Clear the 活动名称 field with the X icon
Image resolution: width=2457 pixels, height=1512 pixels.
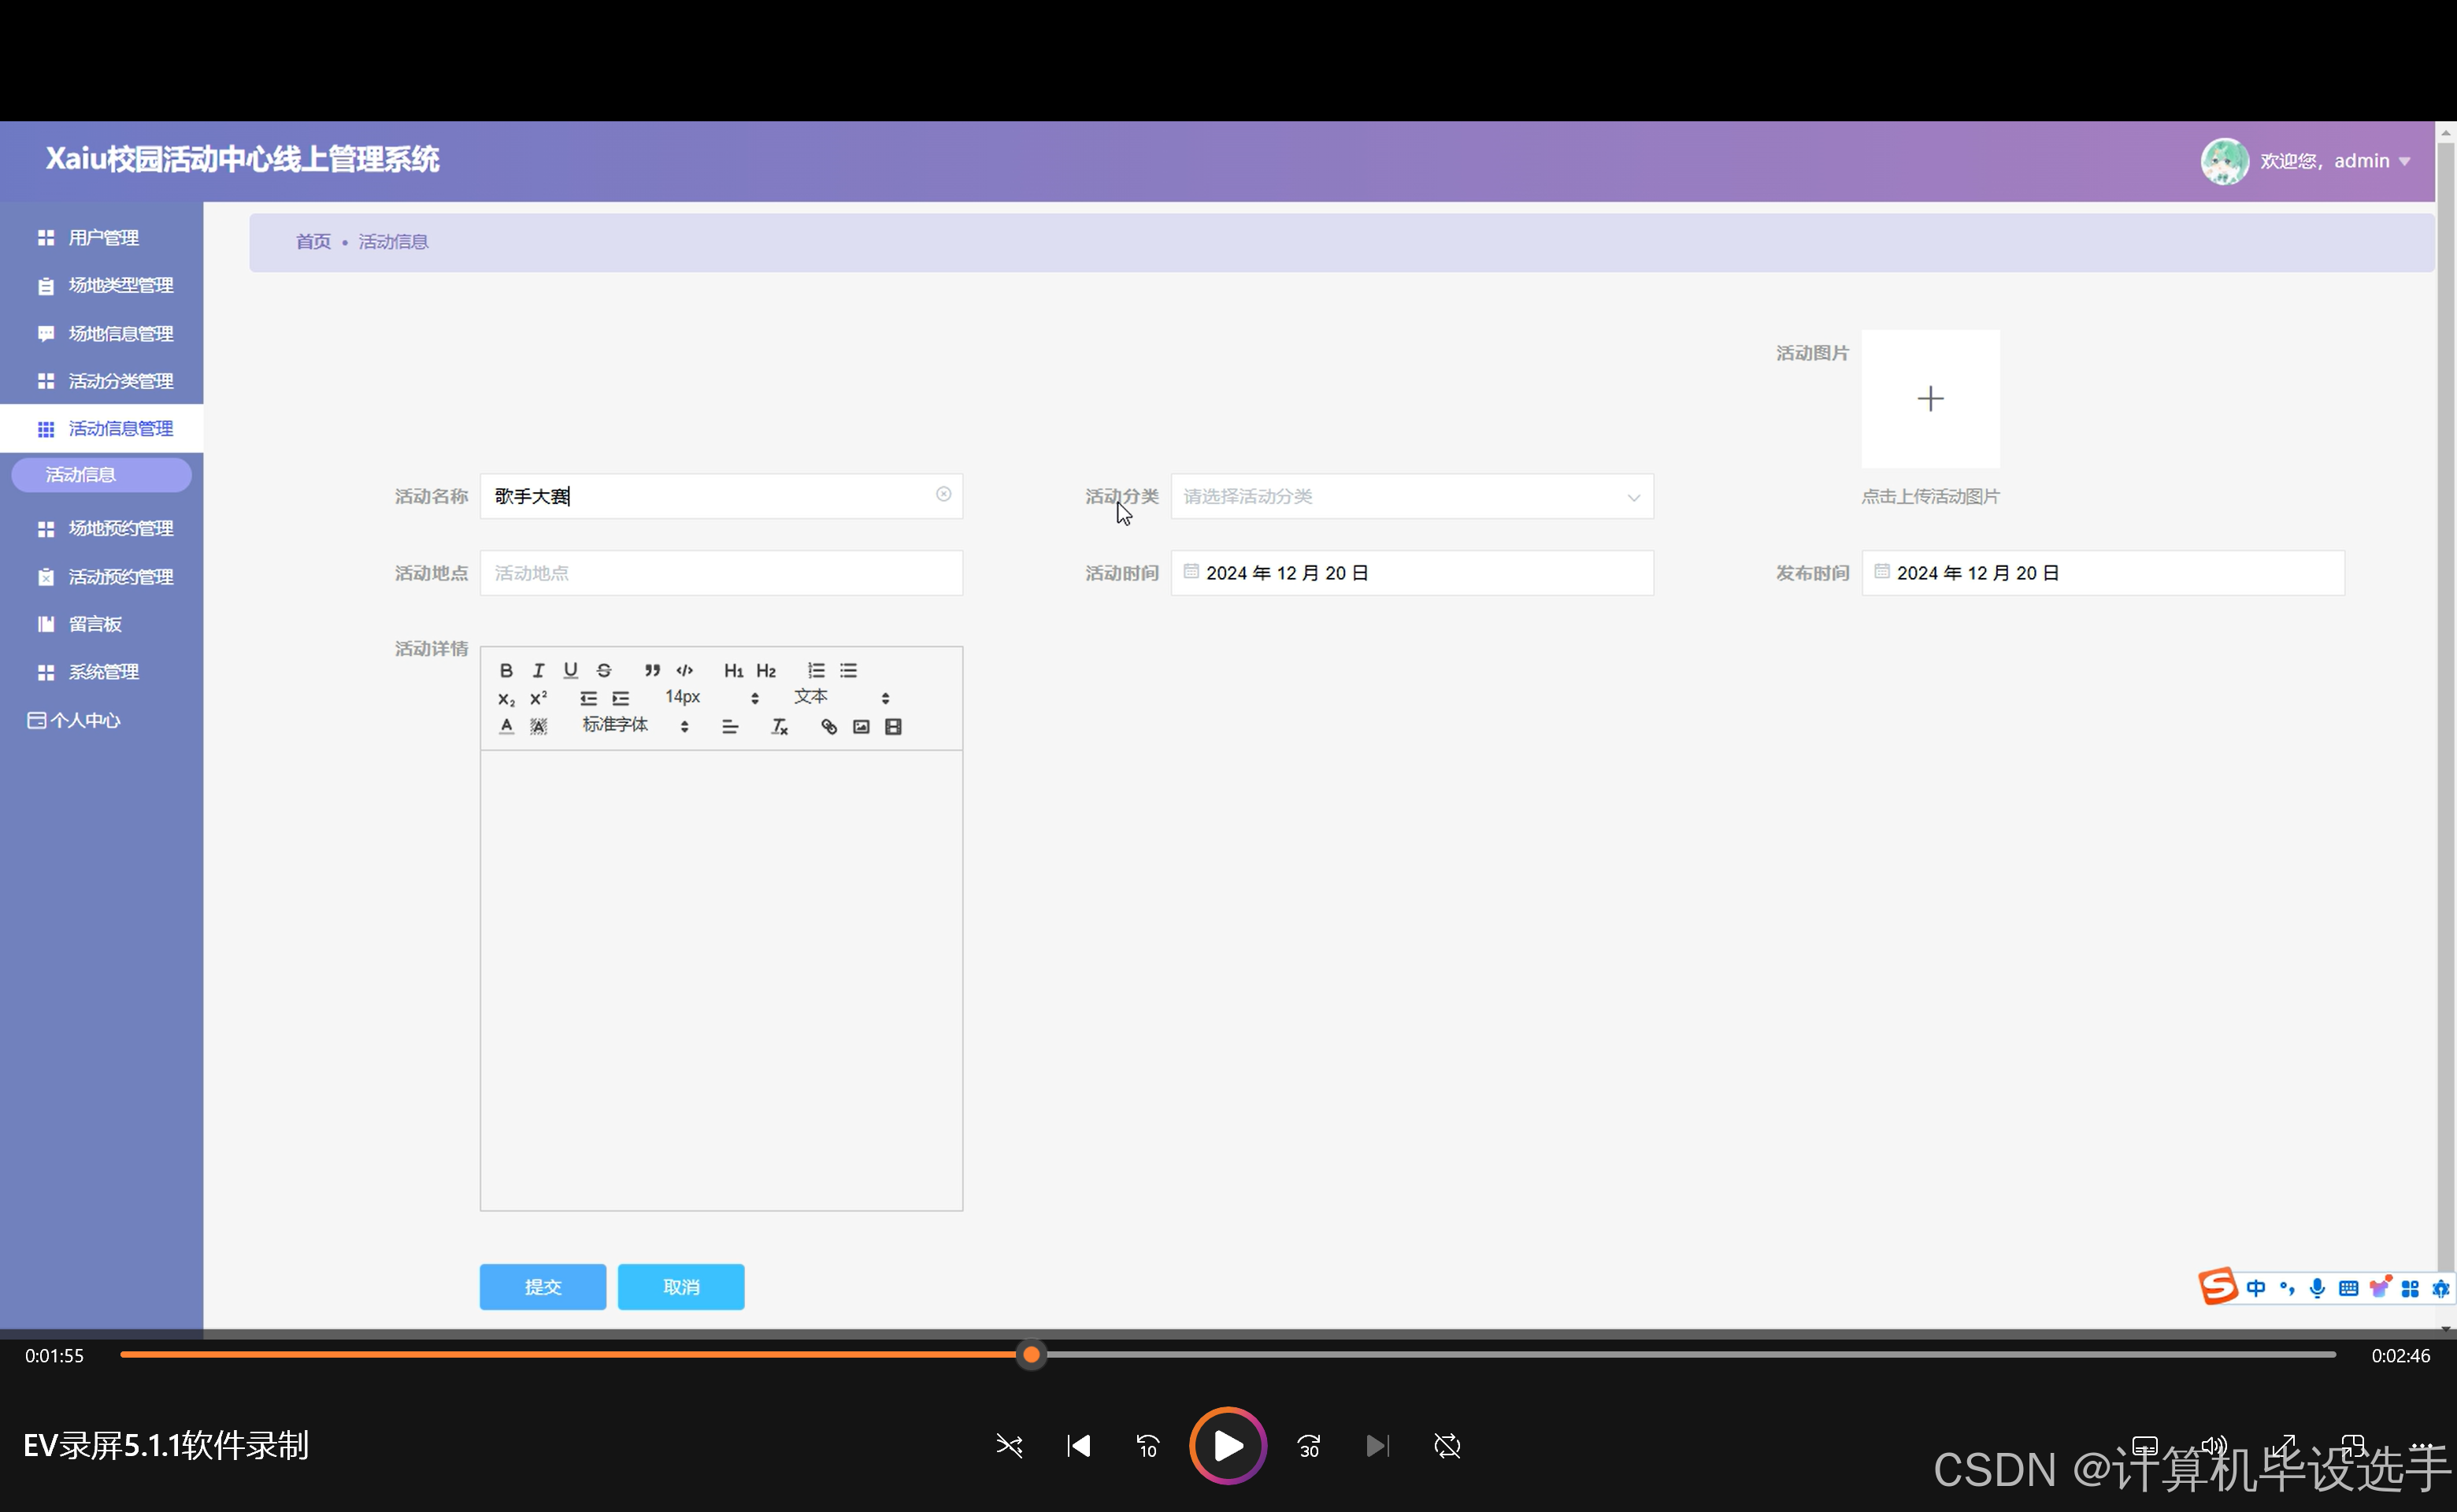(943, 494)
